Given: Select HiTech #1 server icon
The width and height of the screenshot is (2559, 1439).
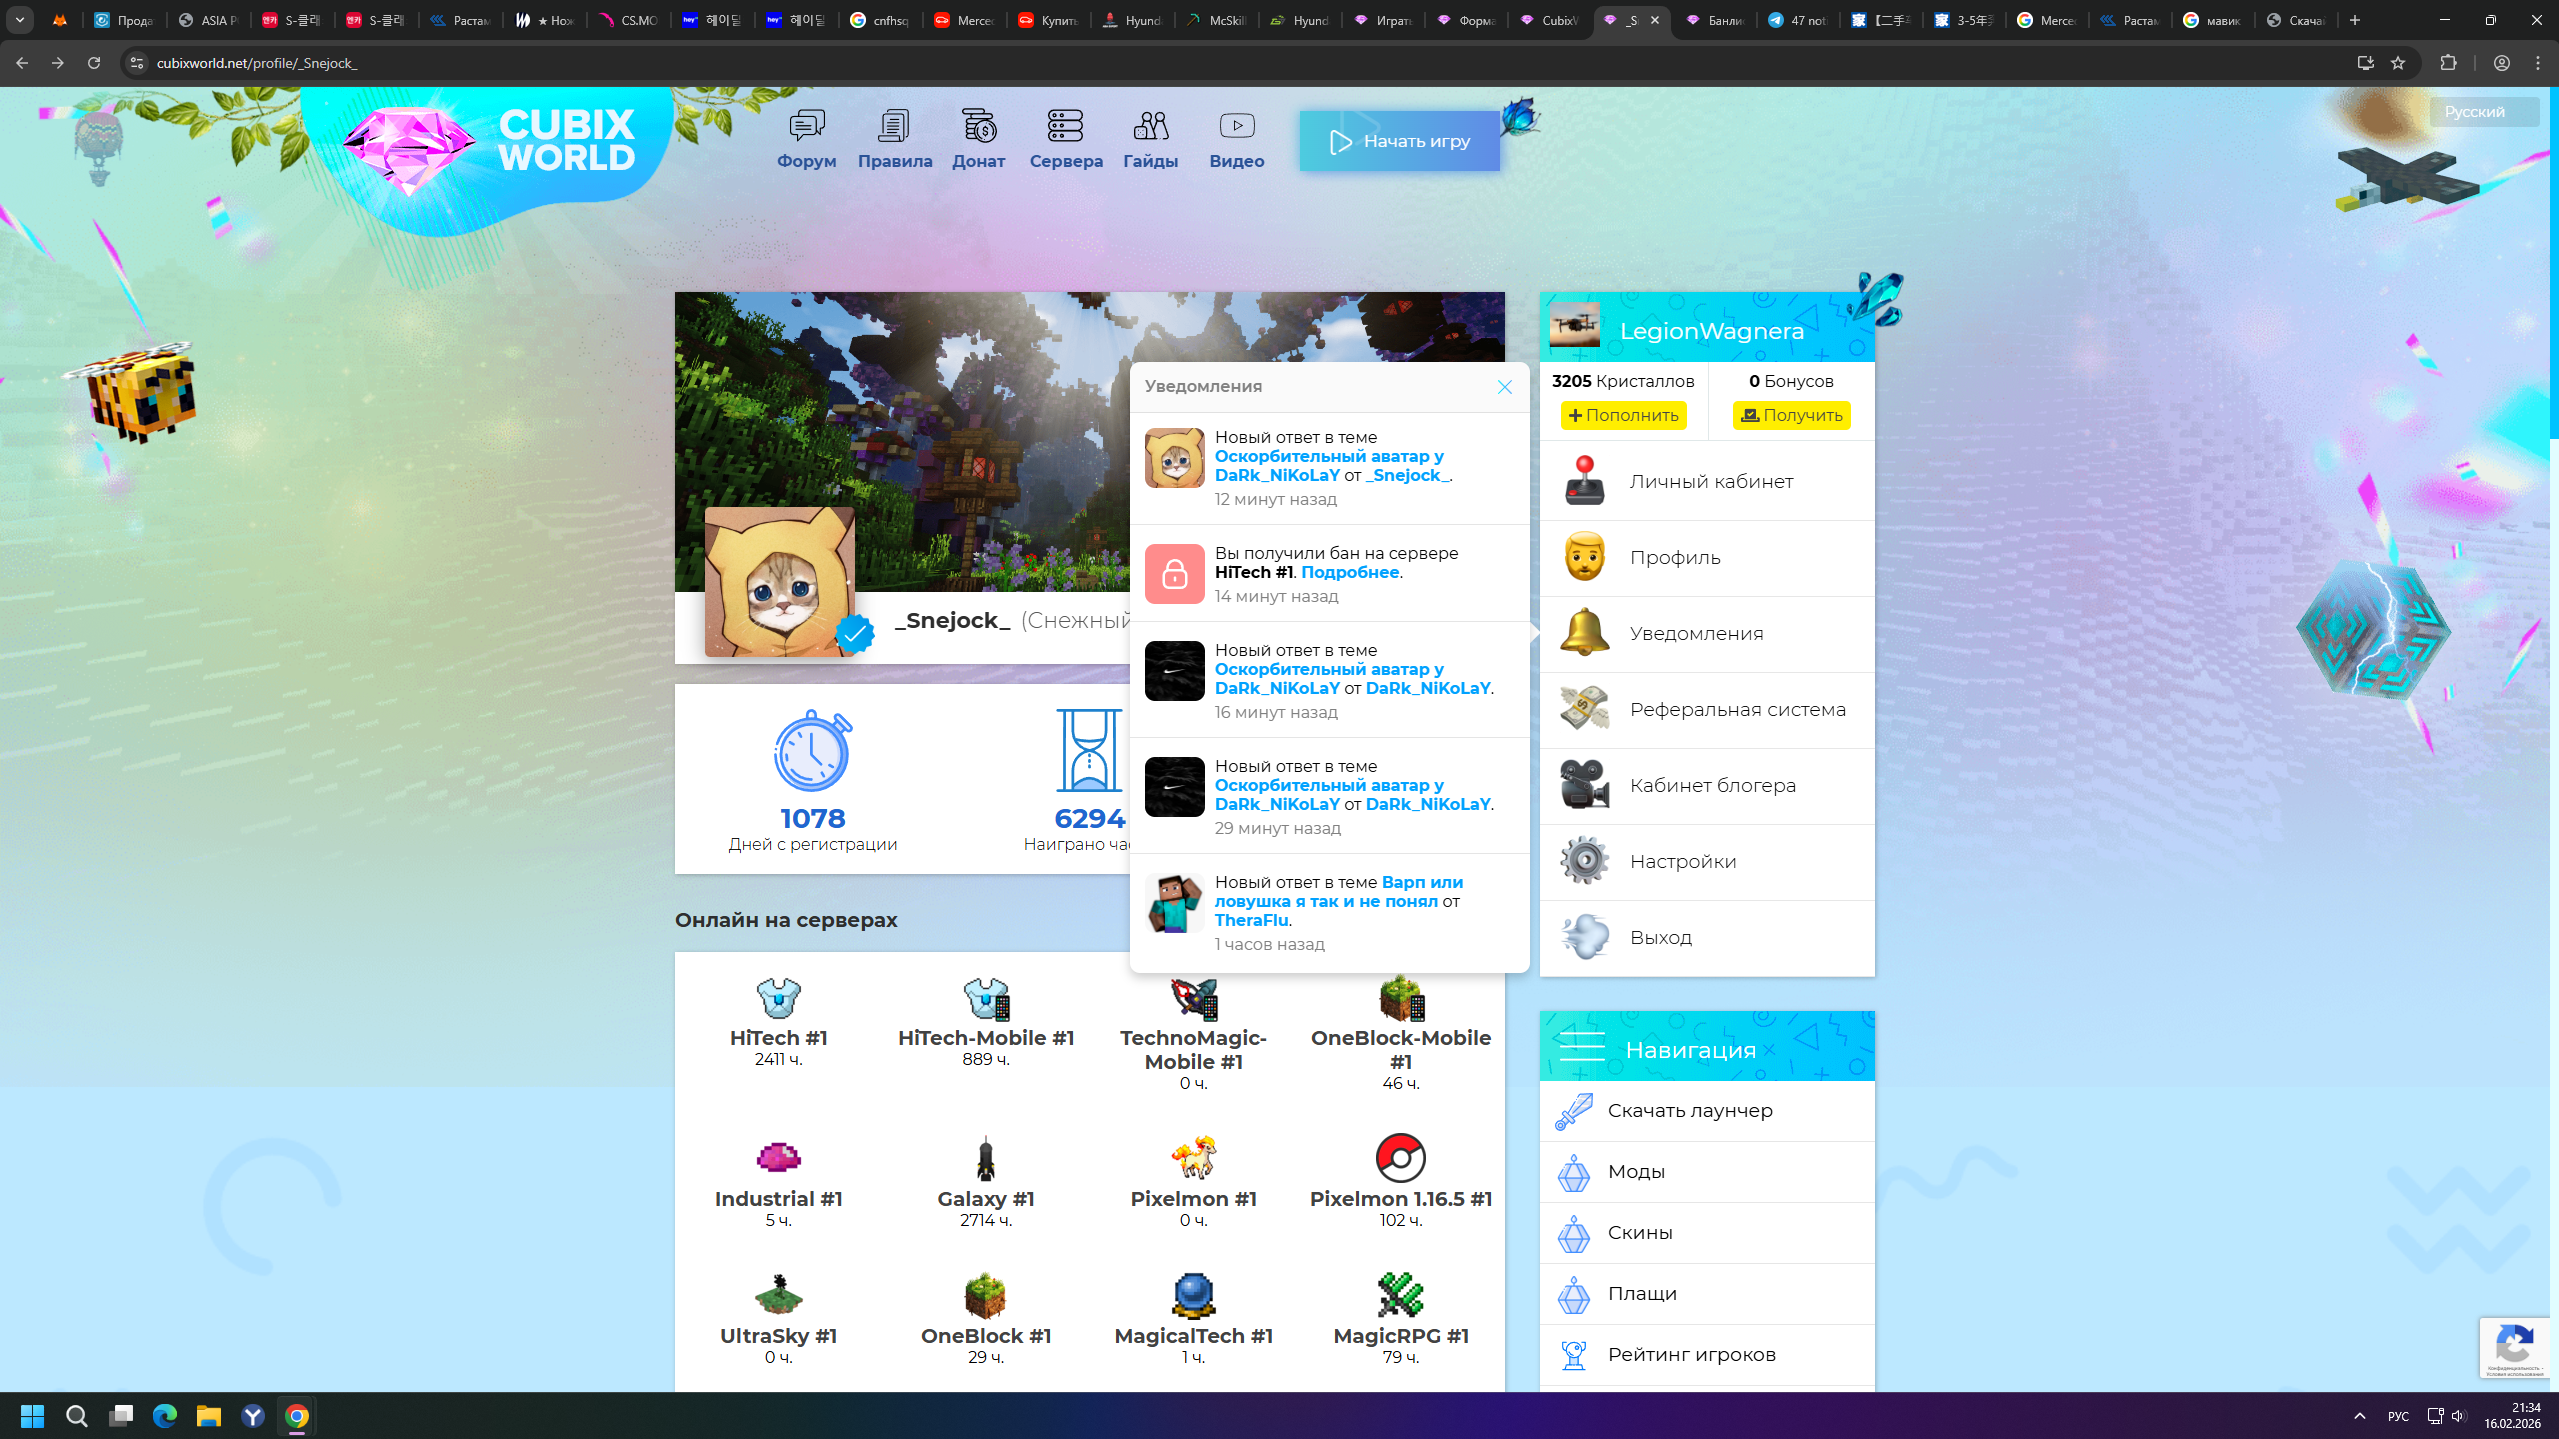Looking at the screenshot, I should coord(778,998).
